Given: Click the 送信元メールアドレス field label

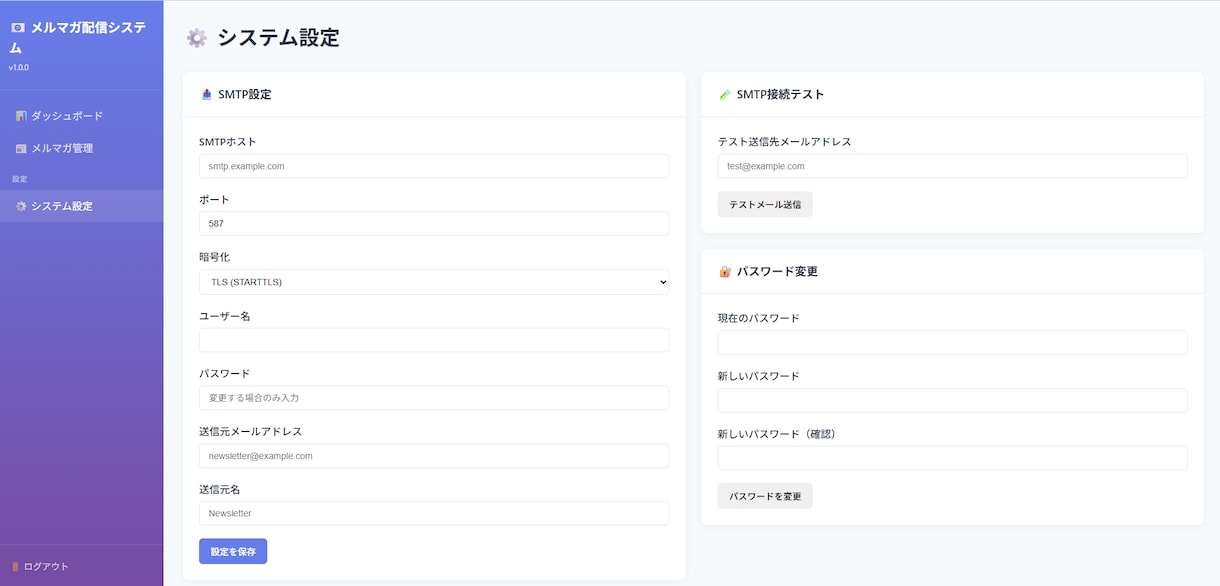Looking at the screenshot, I should [x=250, y=432].
